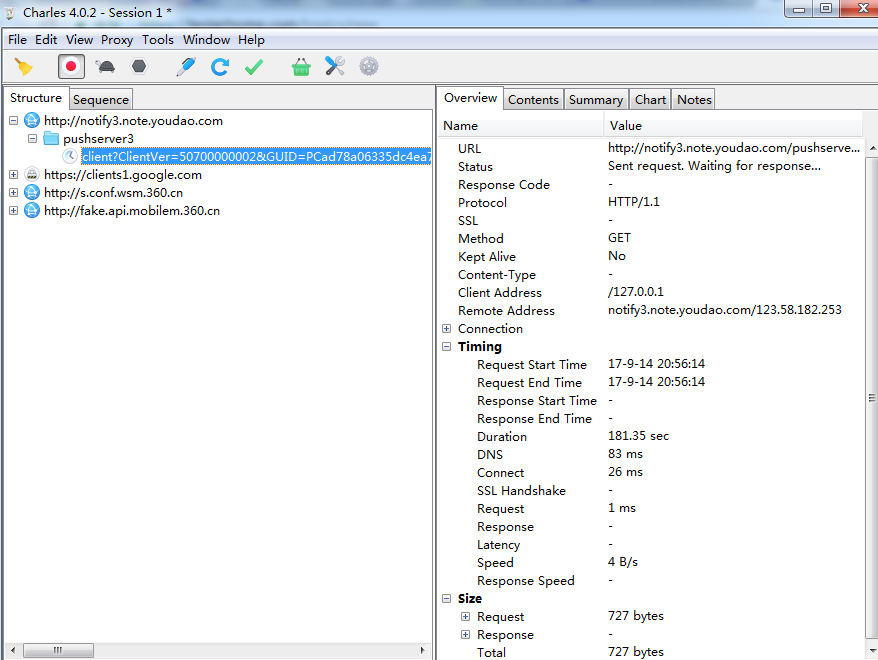Toggle the red Record button
This screenshot has width=878, height=660.
[71, 67]
